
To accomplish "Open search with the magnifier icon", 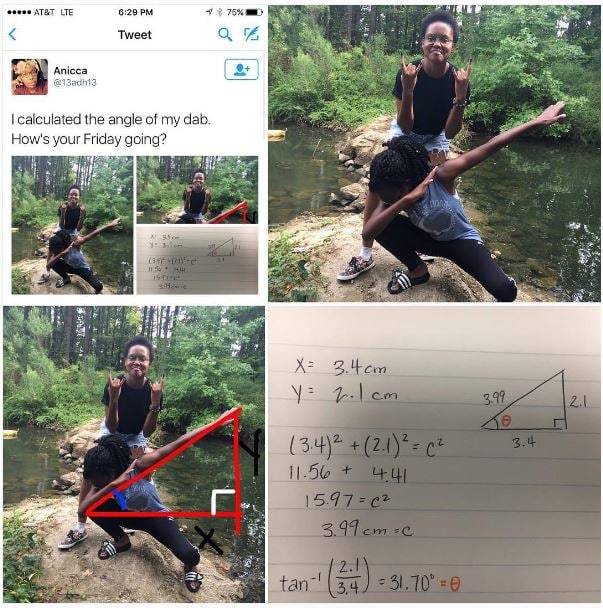I will (225, 35).
